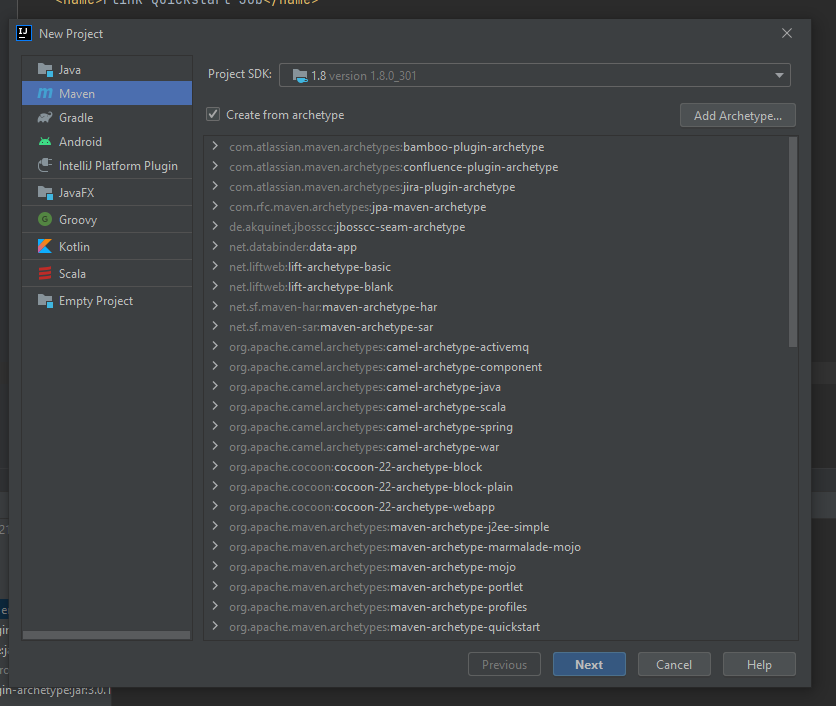Click the sidebar horizontal scrollbar
The height and width of the screenshot is (706, 836).
(x=107, y=635)
